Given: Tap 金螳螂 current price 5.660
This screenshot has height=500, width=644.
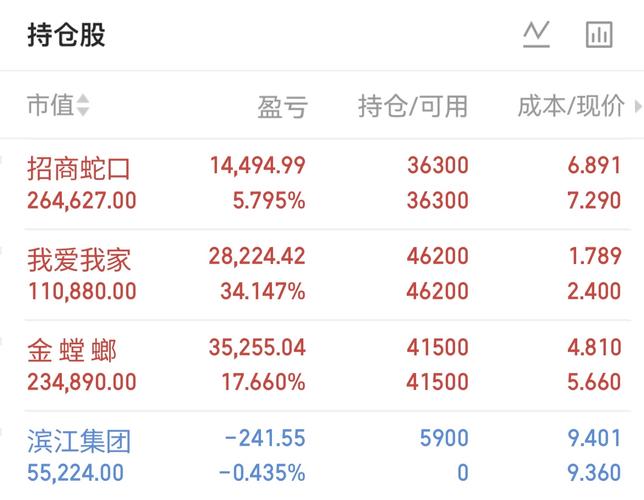Looking at the screenshot, I should 594,382.
